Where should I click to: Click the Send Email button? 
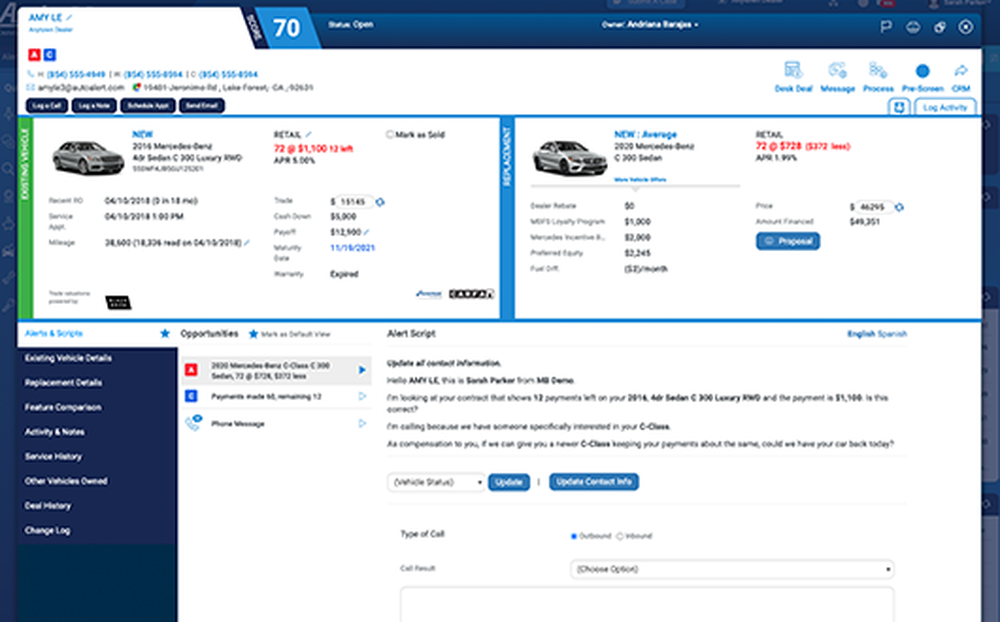(x=202, y=106)
